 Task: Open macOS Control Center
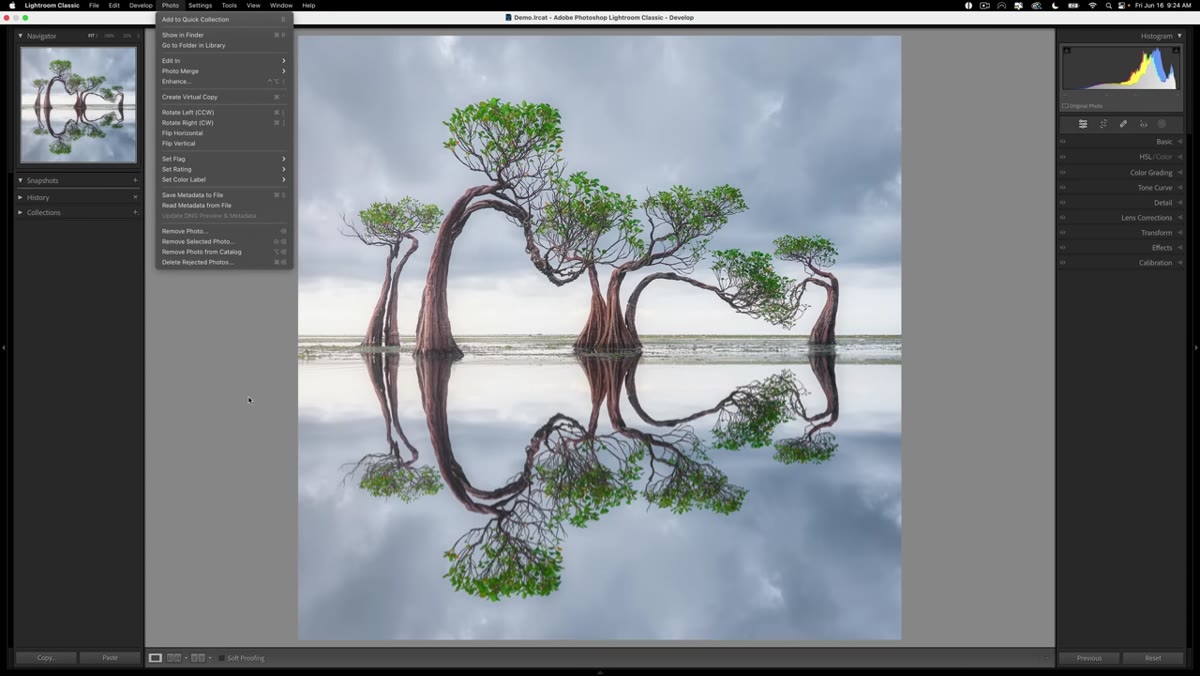(x=1122, y=5)
